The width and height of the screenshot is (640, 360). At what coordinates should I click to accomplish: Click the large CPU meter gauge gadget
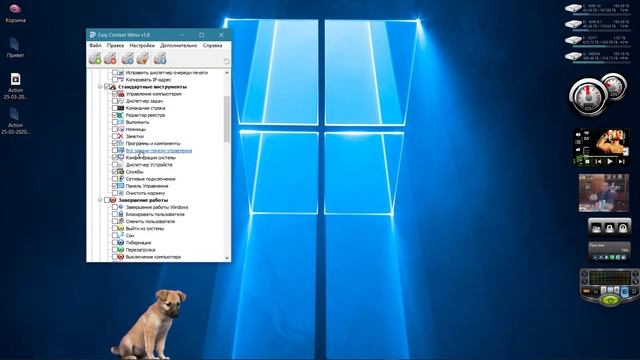click(x=588, y=98)
